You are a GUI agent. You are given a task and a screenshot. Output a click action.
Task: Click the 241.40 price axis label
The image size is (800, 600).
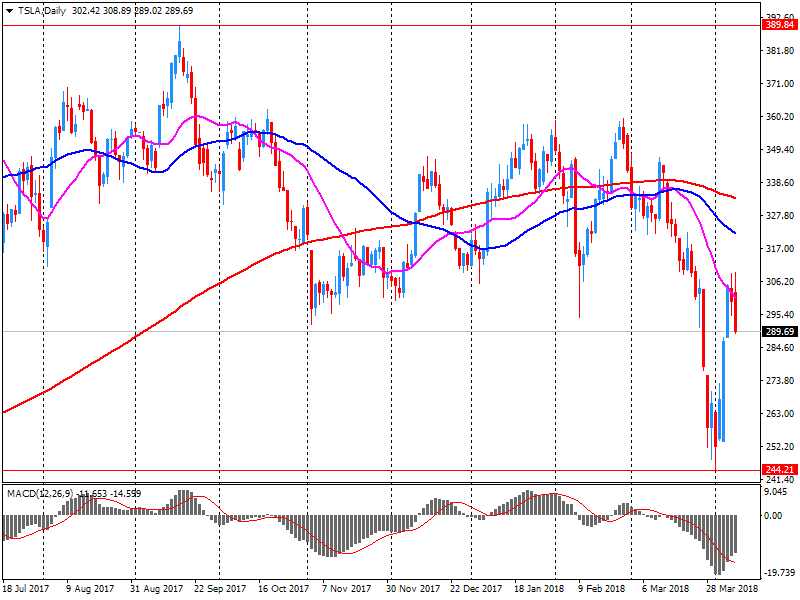[780, 480]
